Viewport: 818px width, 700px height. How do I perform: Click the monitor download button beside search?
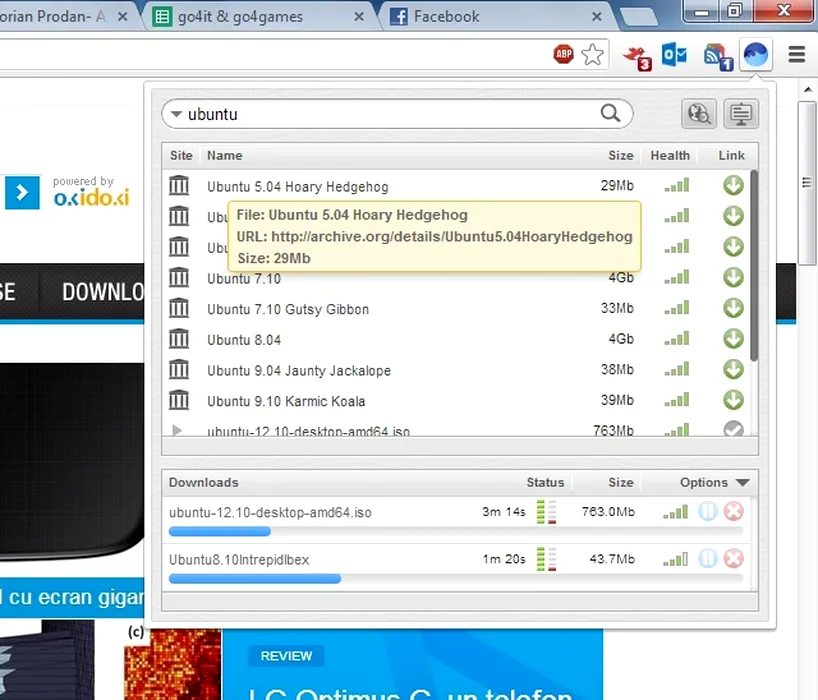741,114
